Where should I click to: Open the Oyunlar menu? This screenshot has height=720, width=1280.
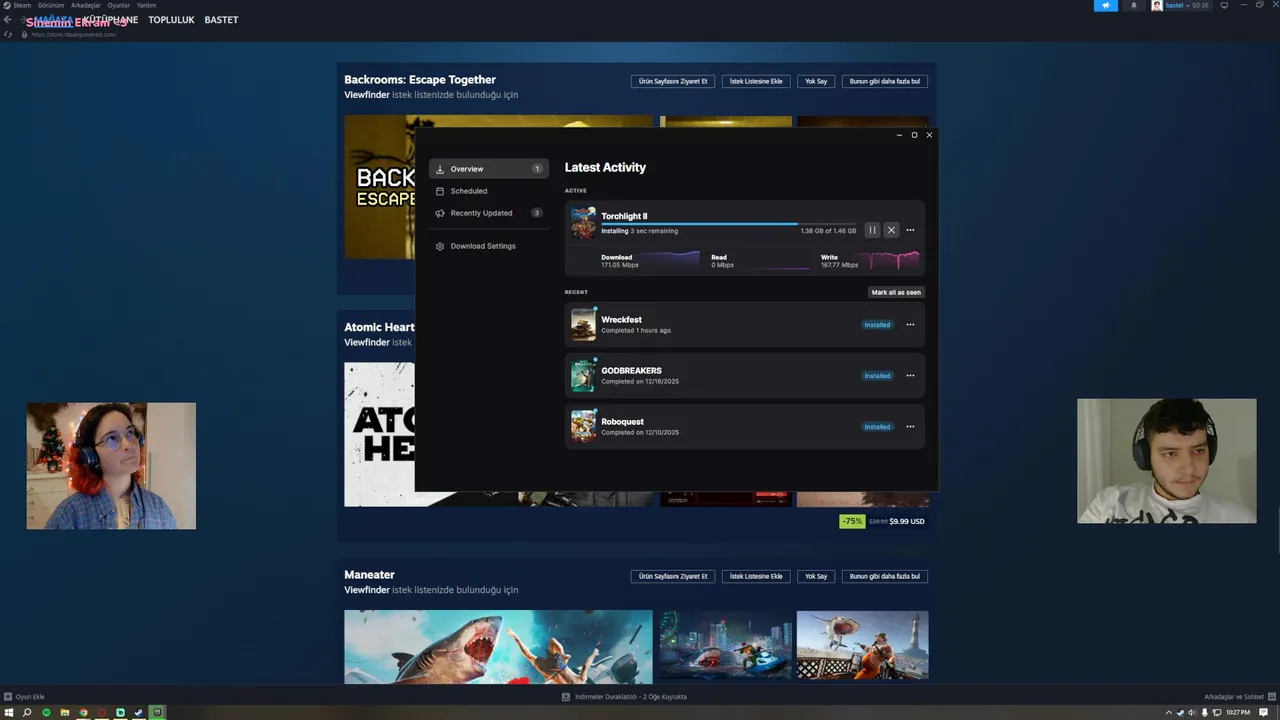point(119,5)
